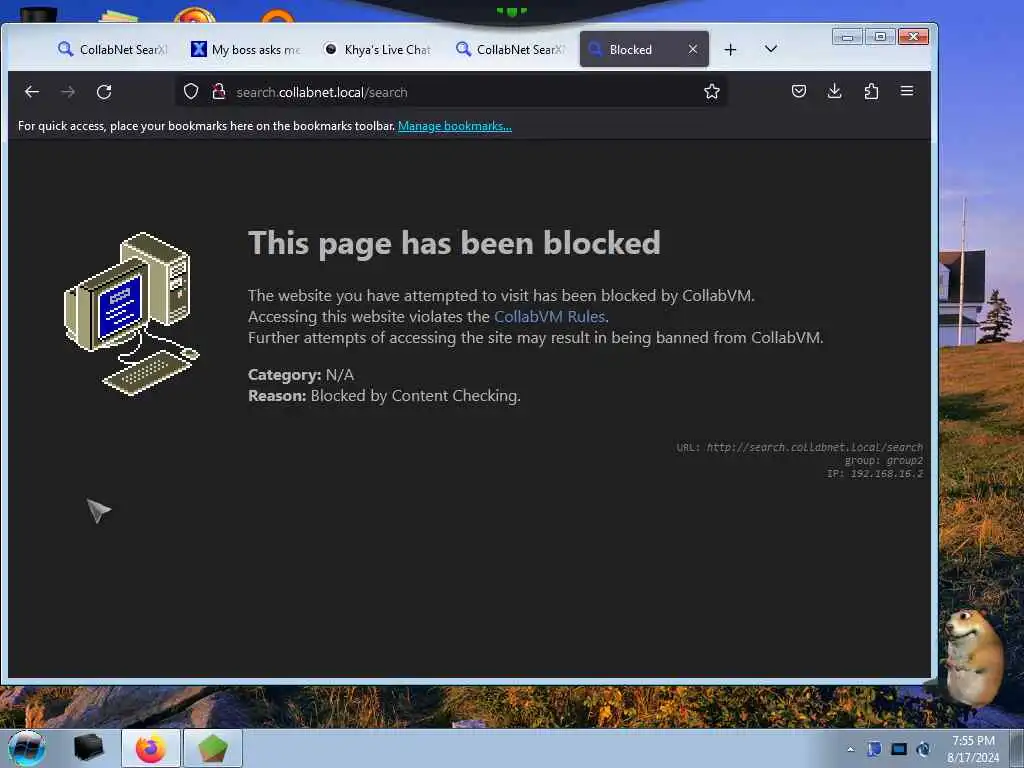The width and height of the screenshot is (1024, 768).
Task: Close the Blocked tab
Action: point(693,49)
